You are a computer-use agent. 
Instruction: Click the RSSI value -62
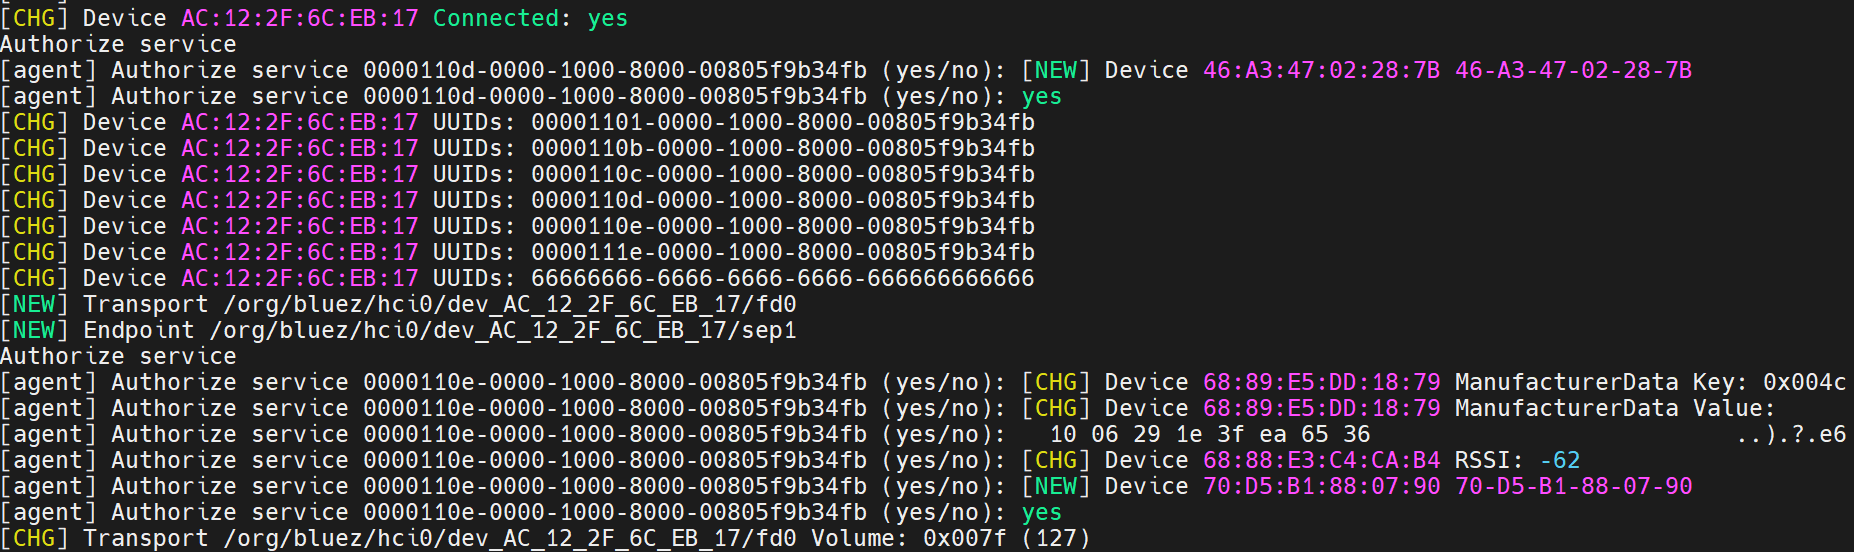pyautogui.click(x=1559, y=460)
